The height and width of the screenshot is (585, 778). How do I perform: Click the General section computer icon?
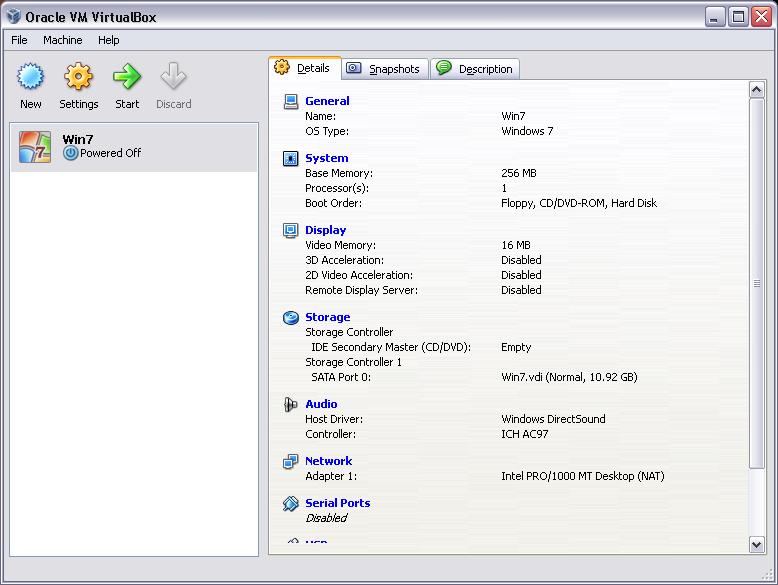pos(290,101)
